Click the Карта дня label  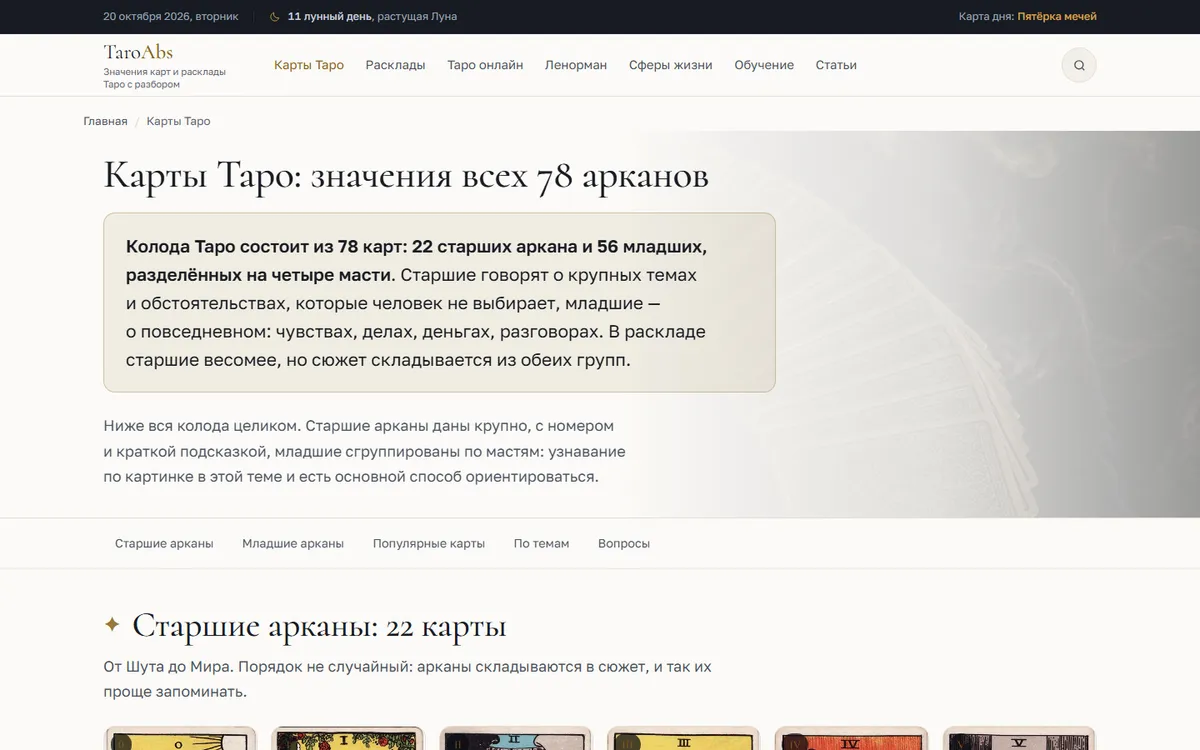tap(986, 16)
